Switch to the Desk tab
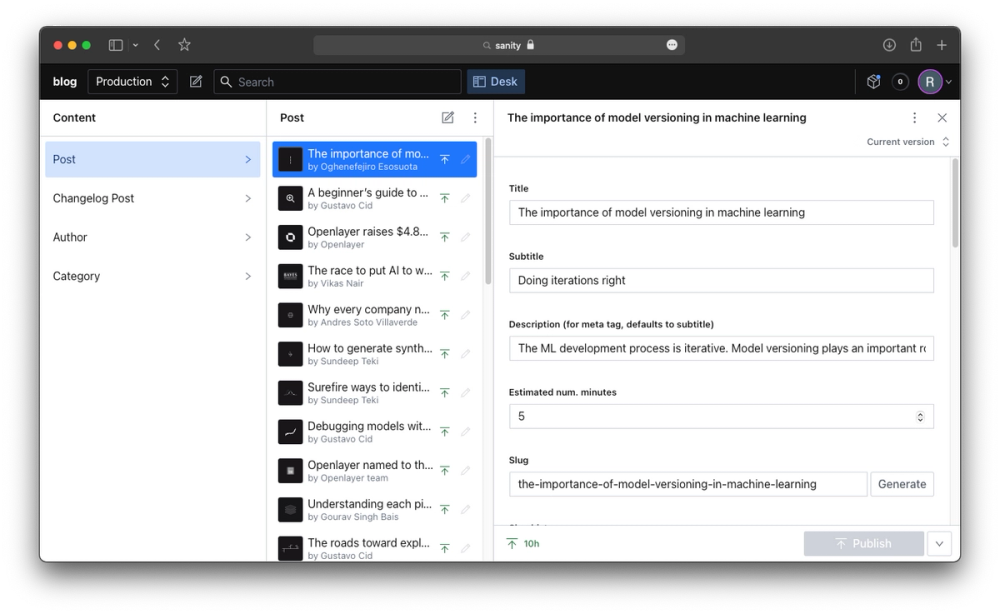Viewport: 1000px width, 614px height. (x=495, y=81)
